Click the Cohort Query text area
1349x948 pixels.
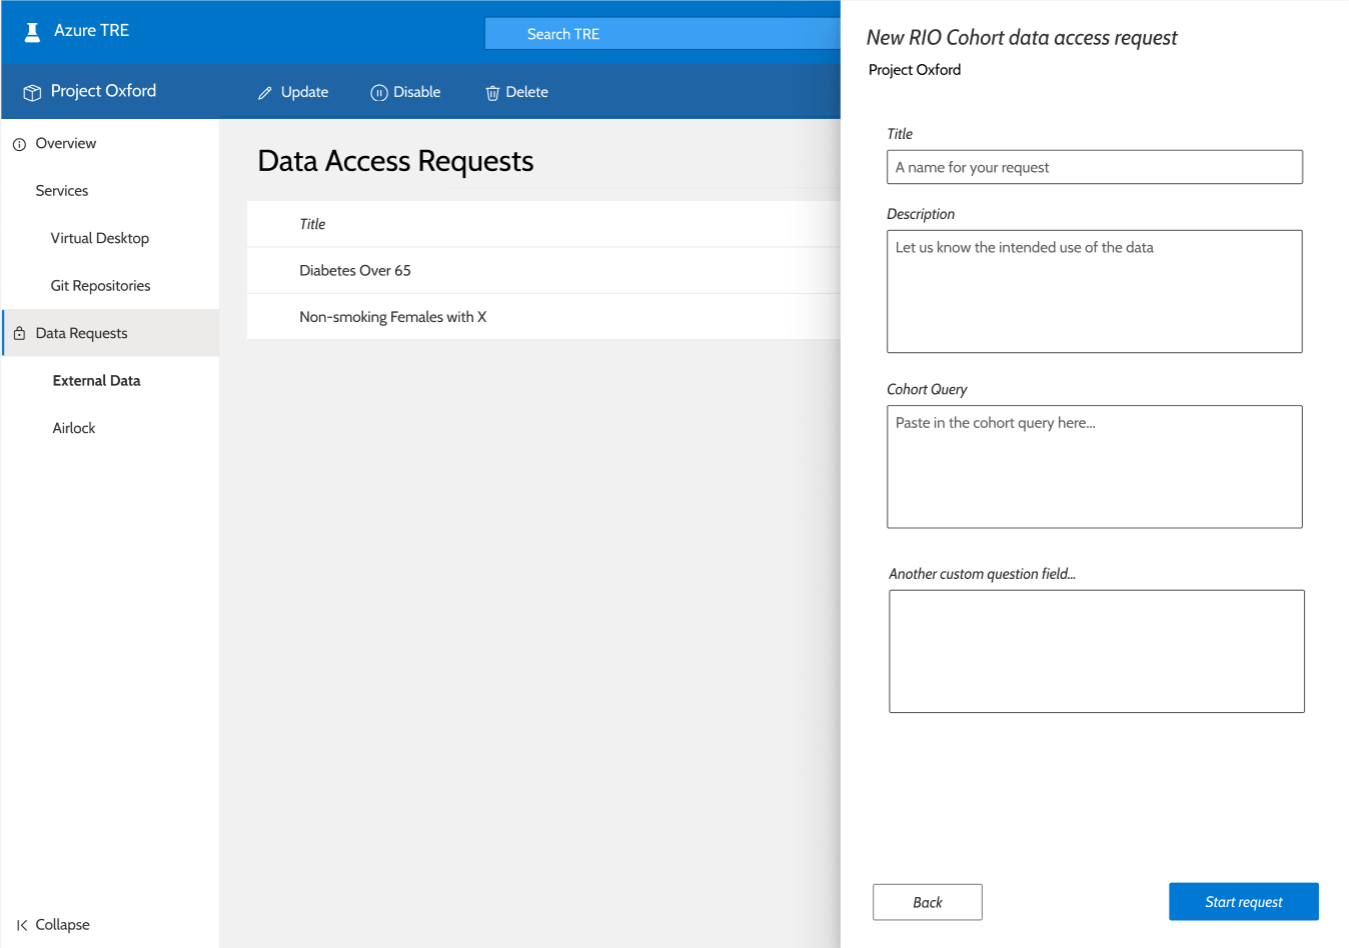(1094, 466)
